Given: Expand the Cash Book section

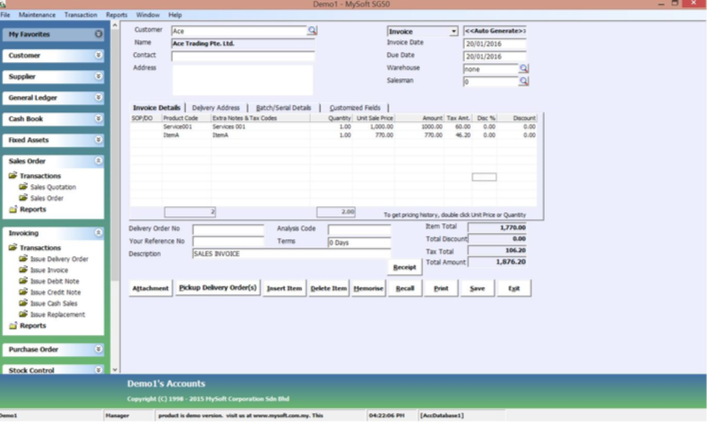Looking at the screenshot, I should click(98, 119).
